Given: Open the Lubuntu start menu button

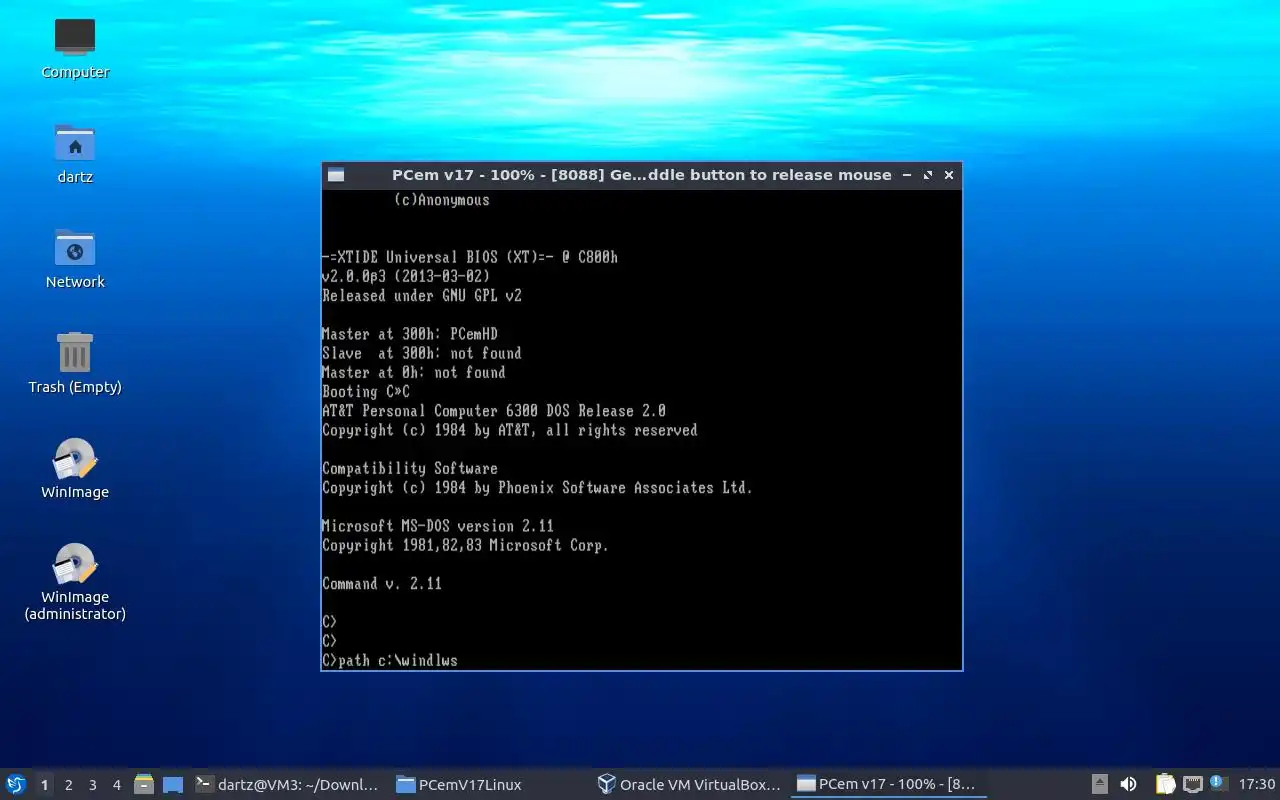Looking at the screenshot, I should 16,785.
